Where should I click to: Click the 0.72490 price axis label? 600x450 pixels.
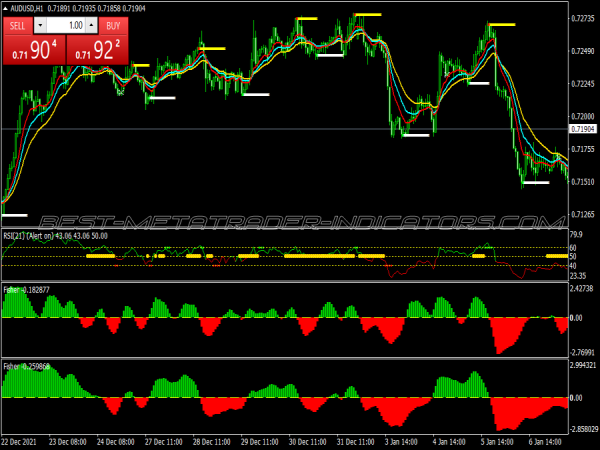(x=583, y=51)
